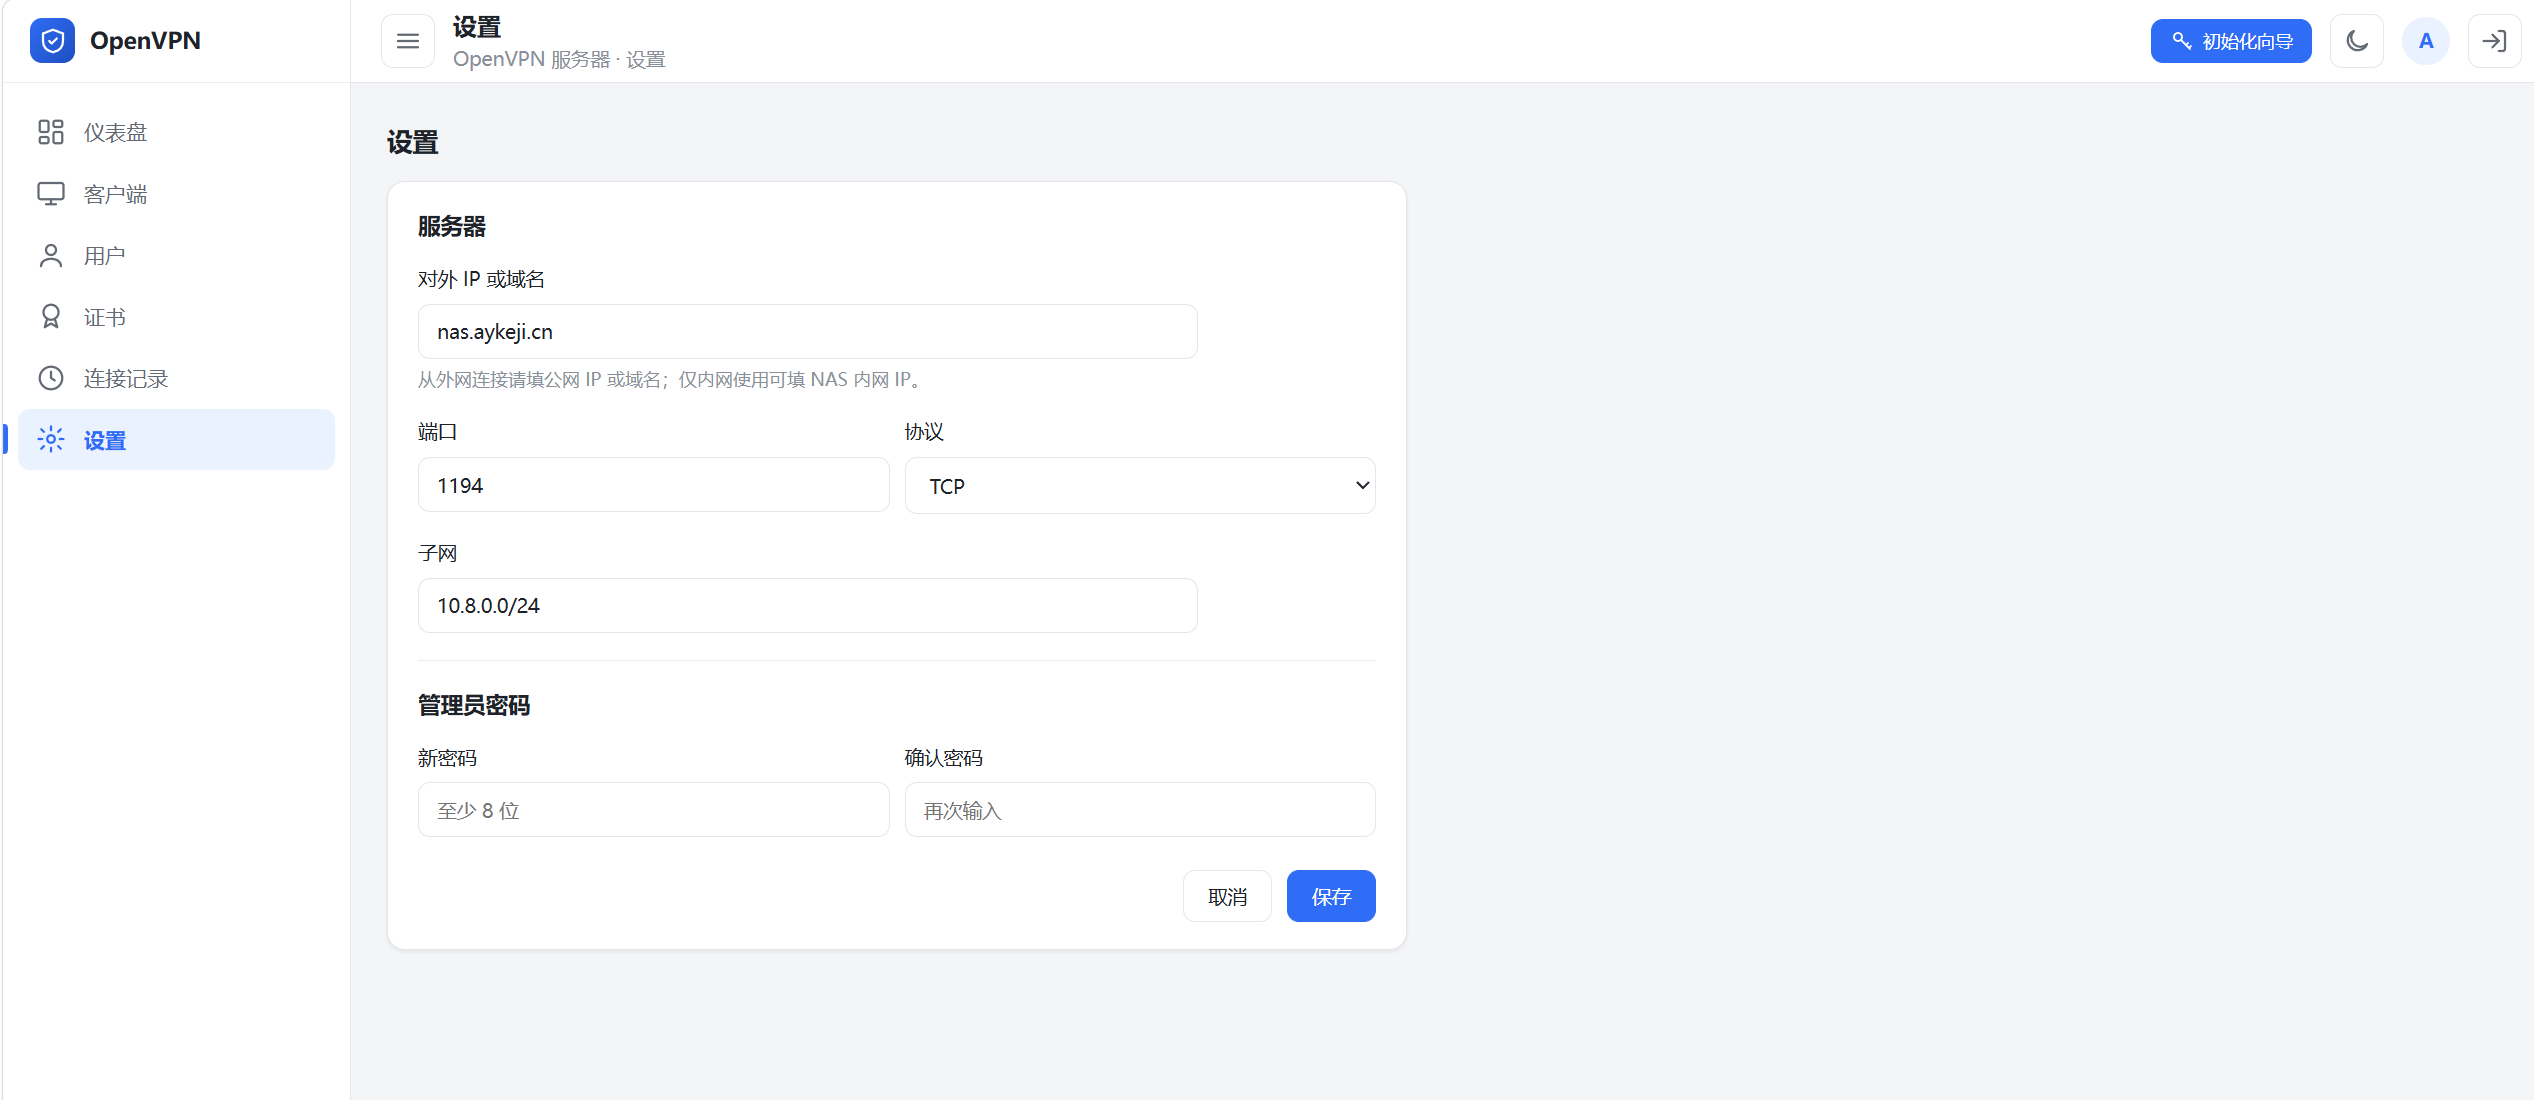This screenshot has width=2534, height=1100.
Task: Click the OpenVPN brand name text
Action: click(x=145, y=41)
